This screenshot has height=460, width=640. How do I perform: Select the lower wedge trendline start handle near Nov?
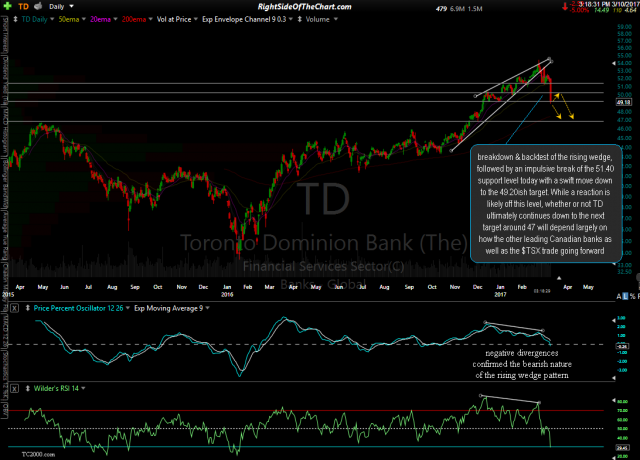[451, 151]
